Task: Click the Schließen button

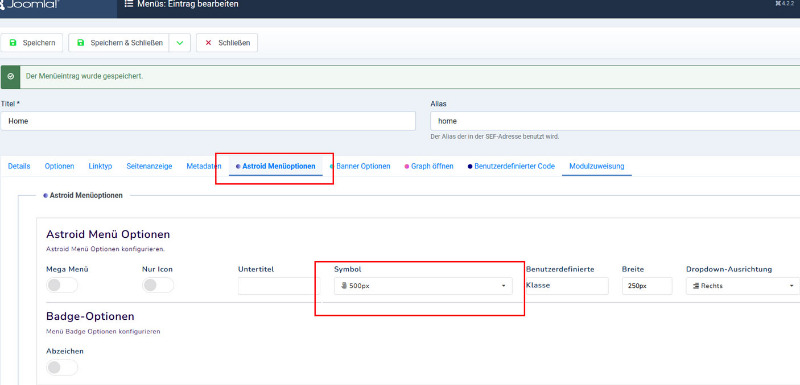Action: 227,43
